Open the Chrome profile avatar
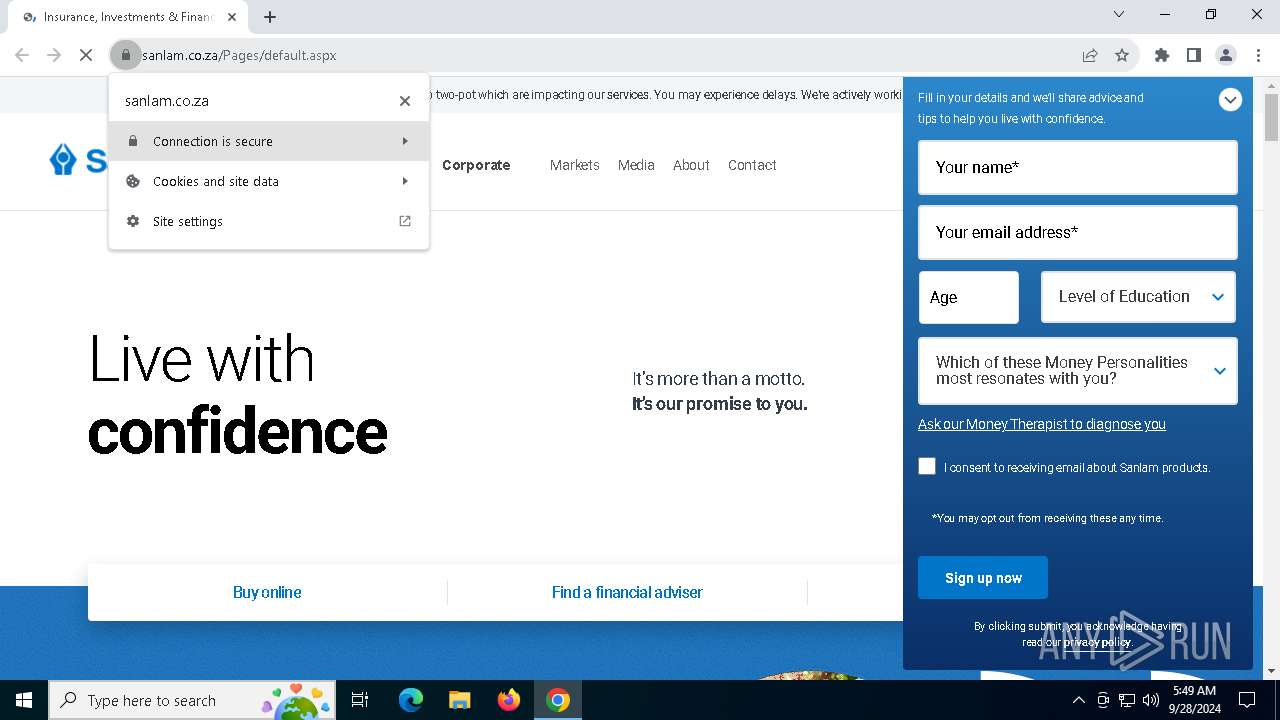1280x720 pixels. [1226, 55]
